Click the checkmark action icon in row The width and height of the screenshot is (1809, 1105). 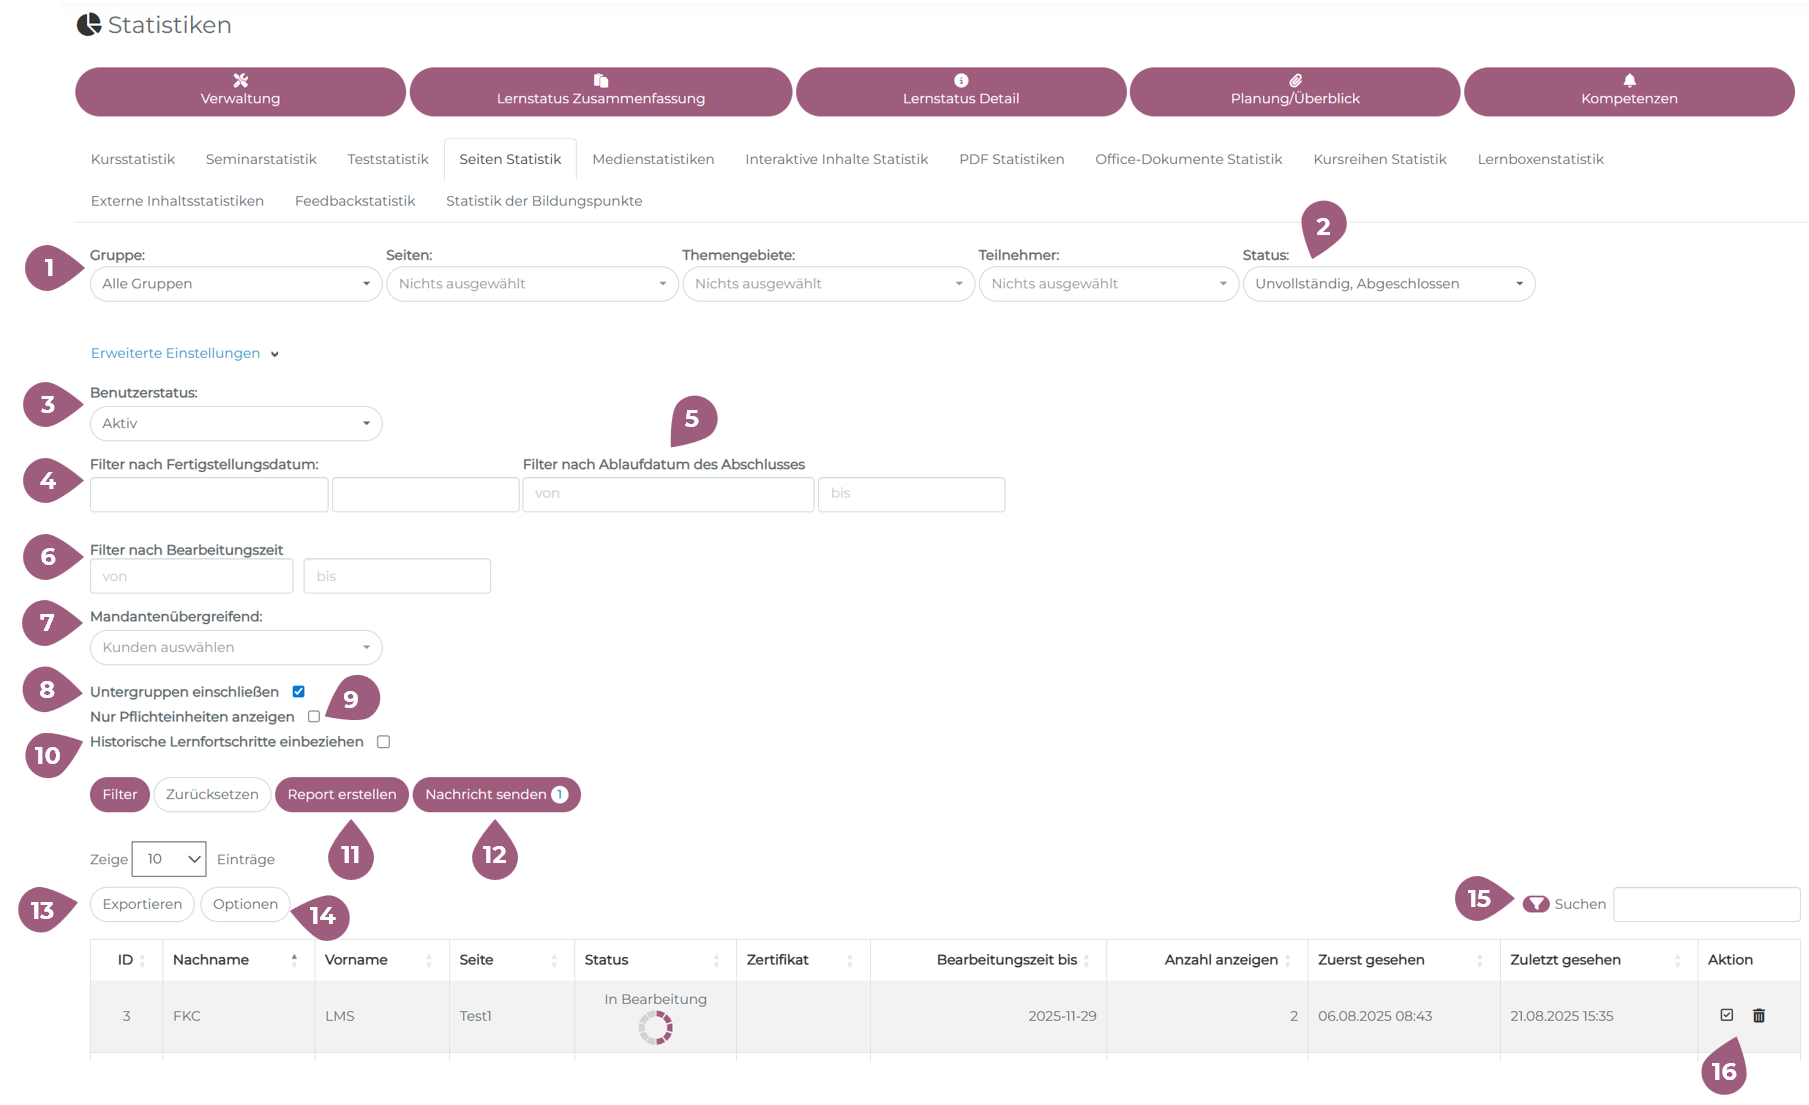1726,1015
